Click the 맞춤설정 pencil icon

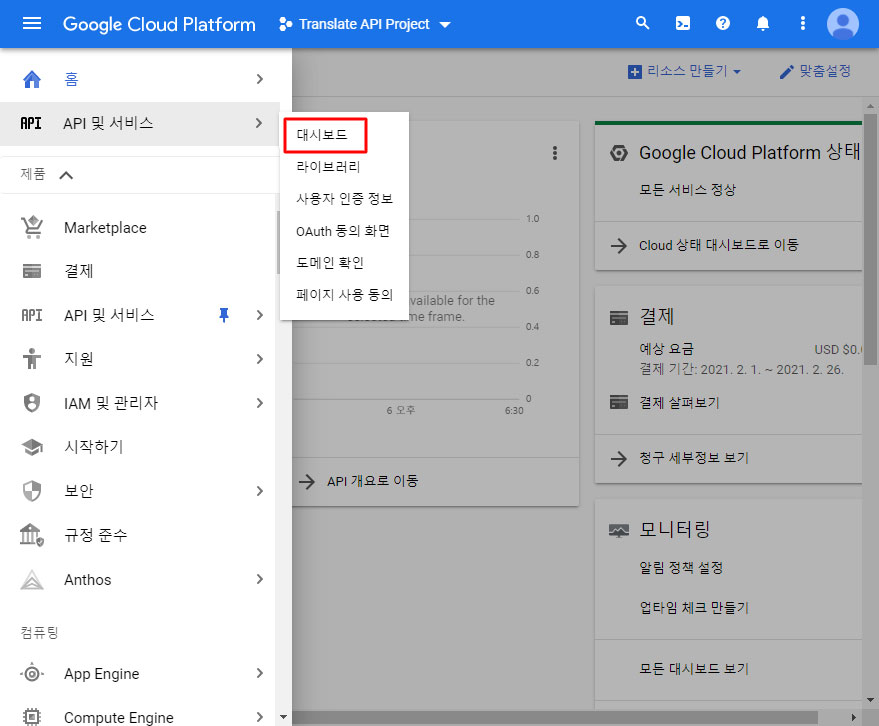[x=787, y=72]
